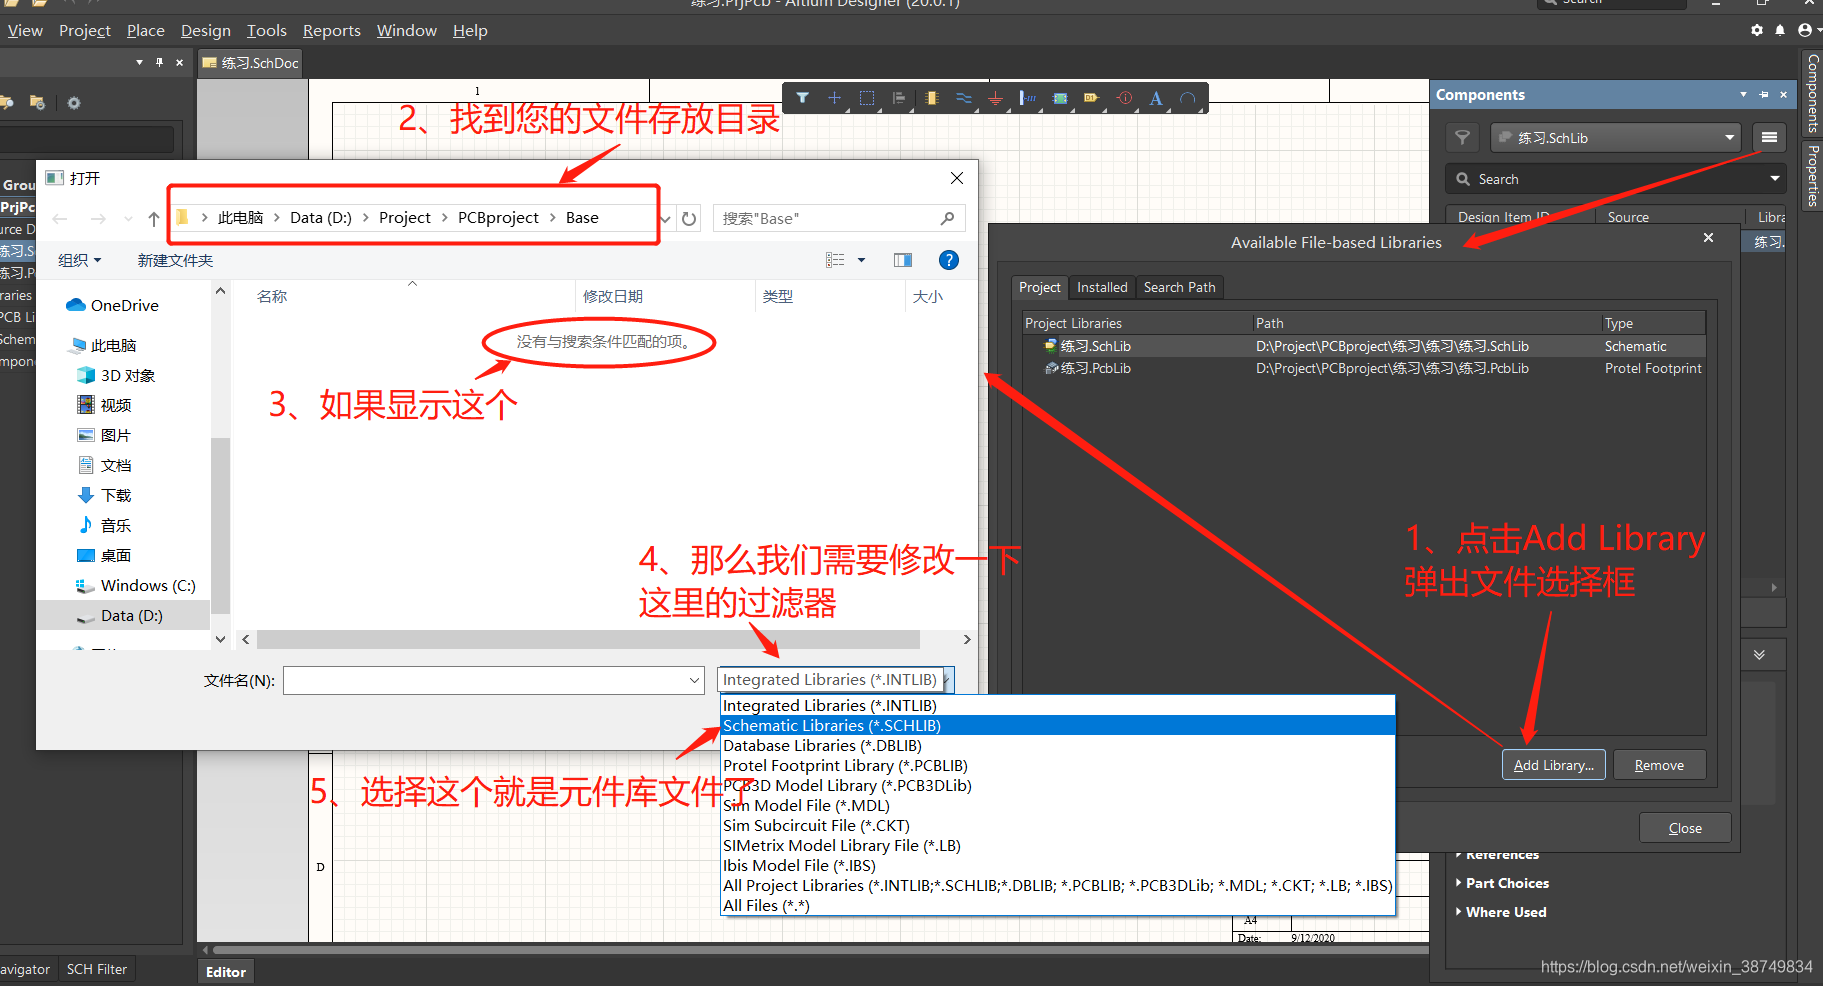Viewport: 1823px width, 986px height.
Task: Click the PCBproject breadcrumb in the address bar
Action: tap(498, 218)
